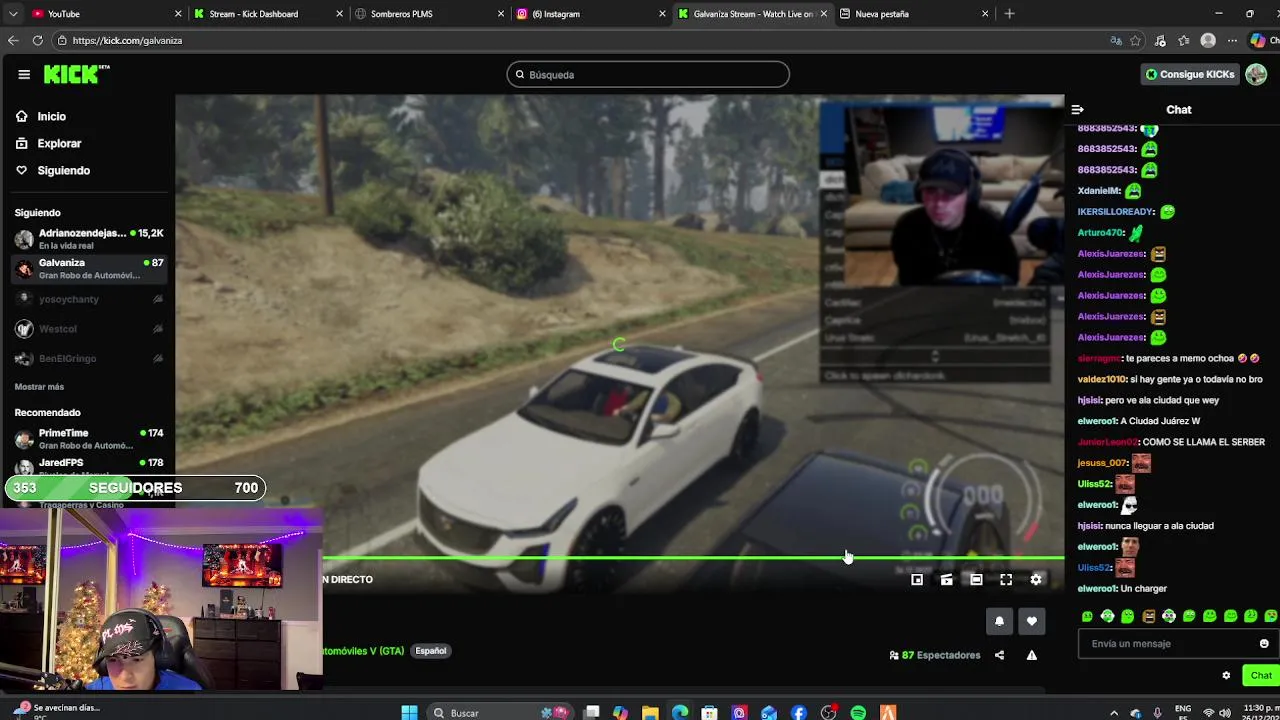The height and width of the screenshot is (720, 1280).
Task: Share the stream via share icon
Action: [999, 655]
